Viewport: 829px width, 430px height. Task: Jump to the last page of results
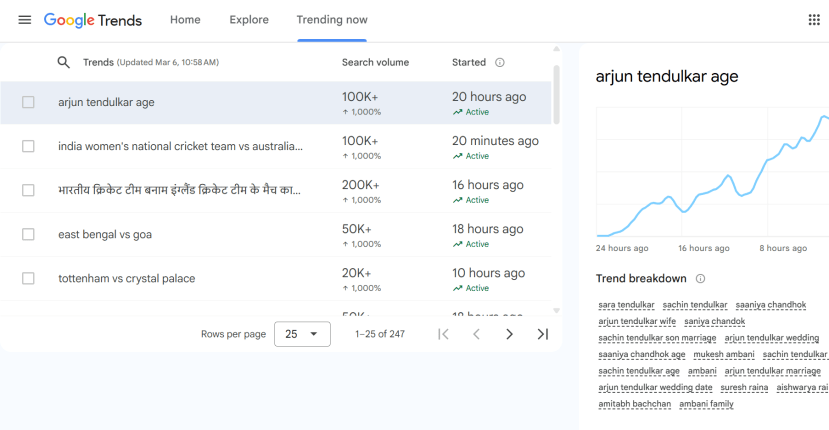pyautogui.click(x=542, y=334)
